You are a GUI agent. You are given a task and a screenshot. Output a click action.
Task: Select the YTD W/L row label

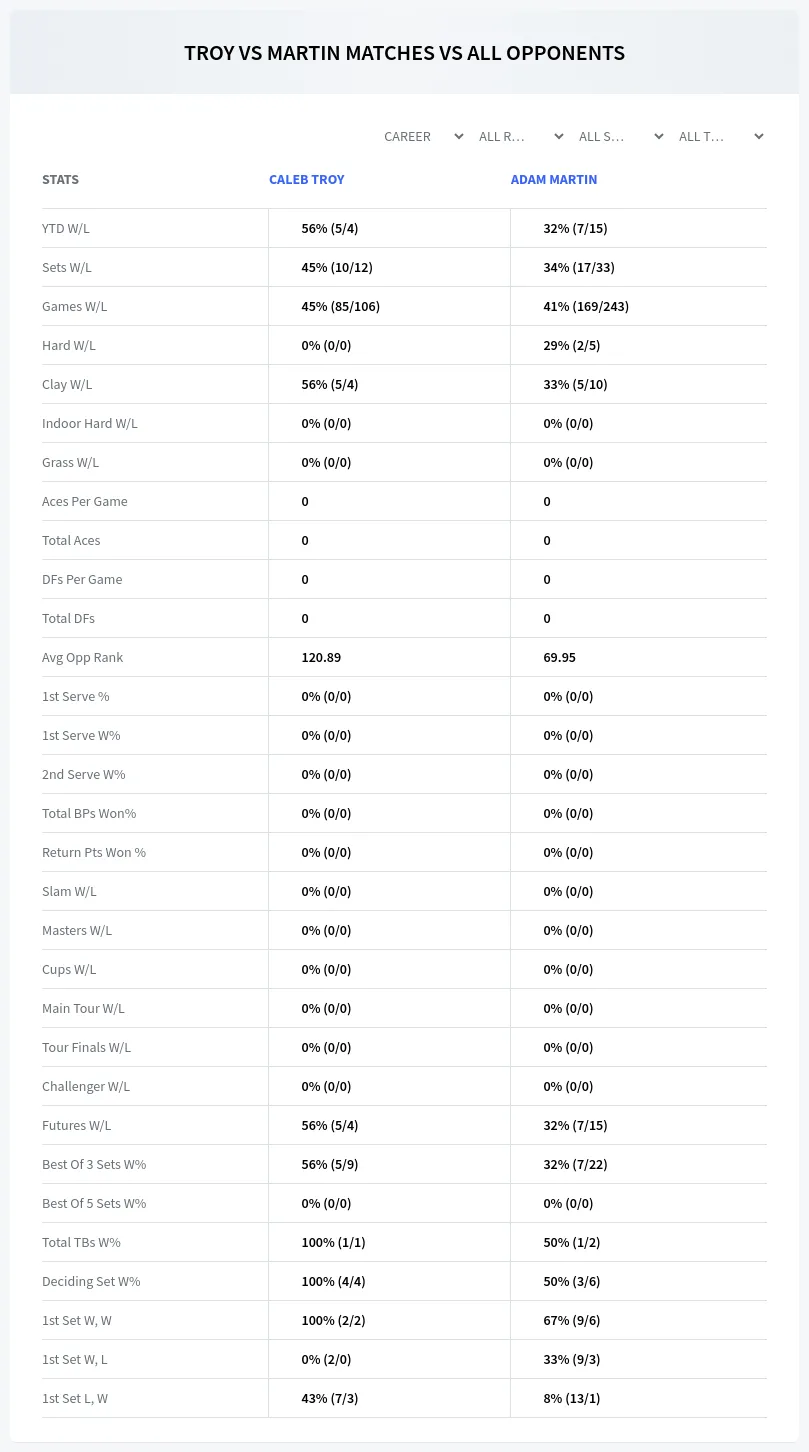pos(66,228)
